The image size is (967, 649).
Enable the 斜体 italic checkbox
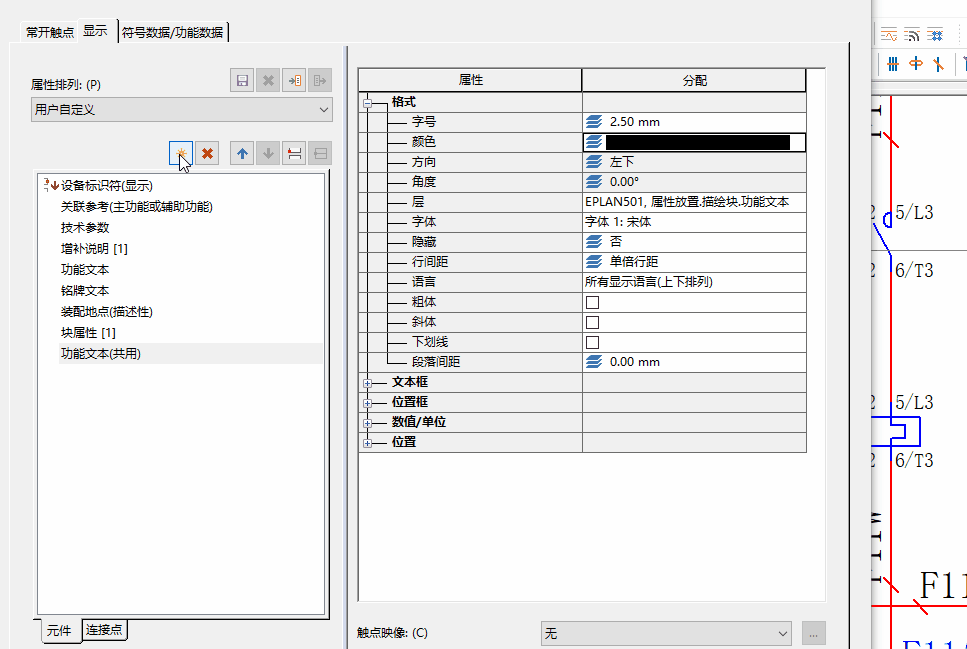tap(592, 322)
